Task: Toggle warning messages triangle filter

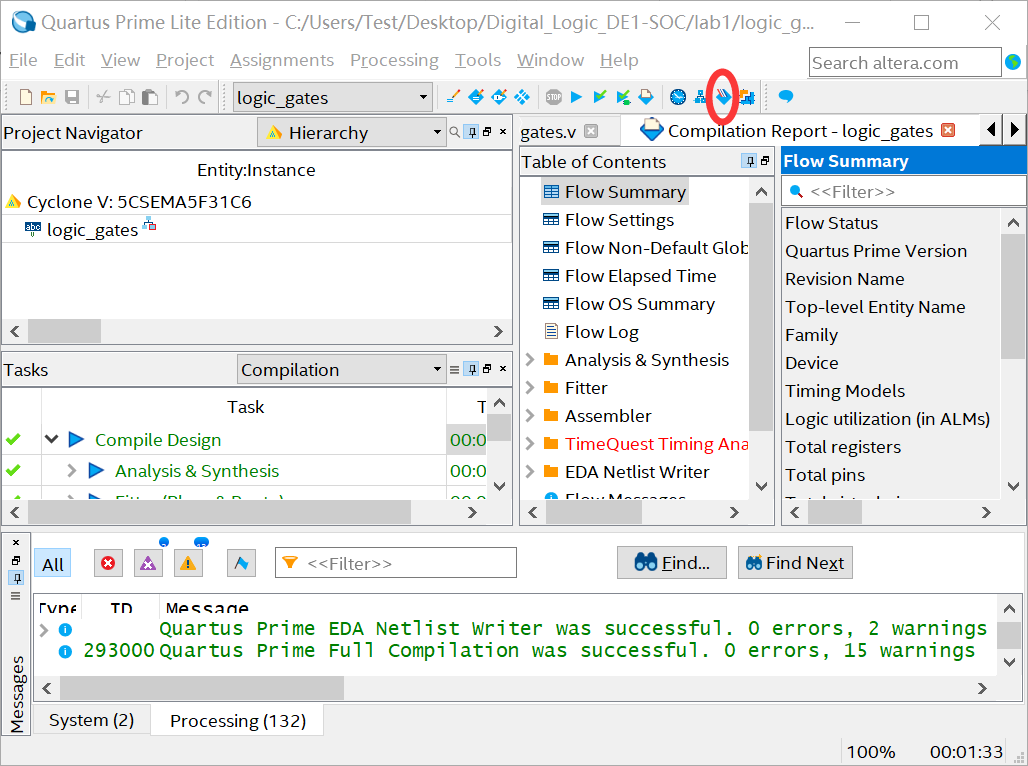Action: point(188,563)
